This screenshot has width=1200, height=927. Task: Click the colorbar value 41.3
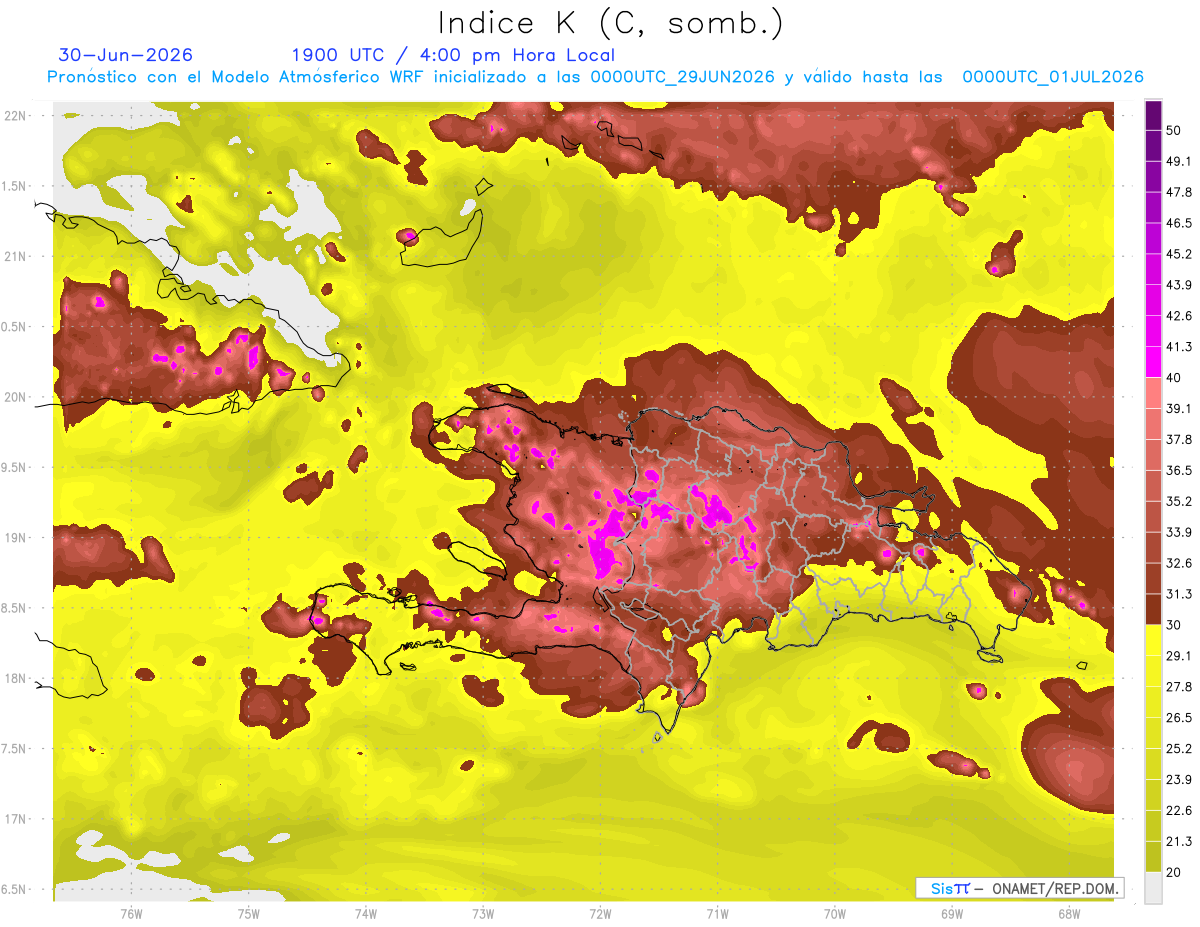[x=1179, y=347]
